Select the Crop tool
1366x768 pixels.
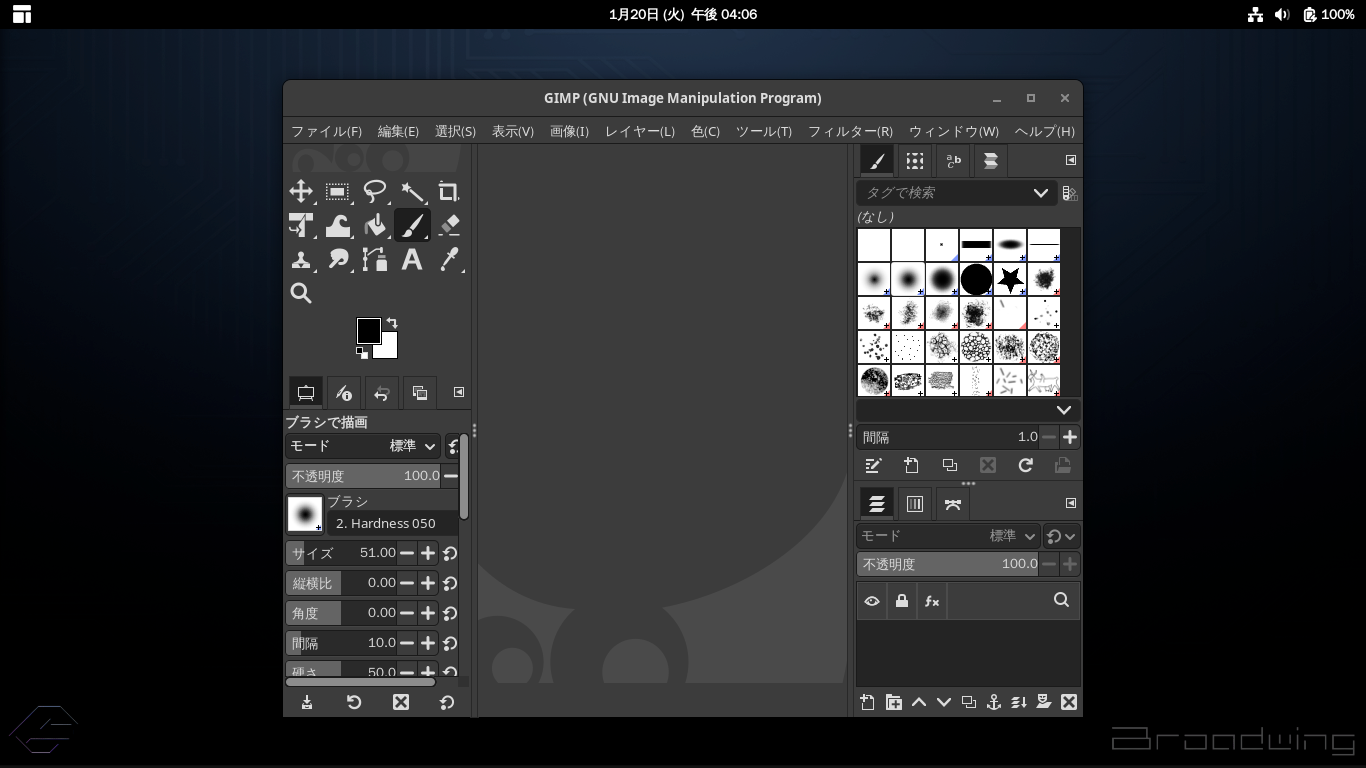[x=449, y=192]
